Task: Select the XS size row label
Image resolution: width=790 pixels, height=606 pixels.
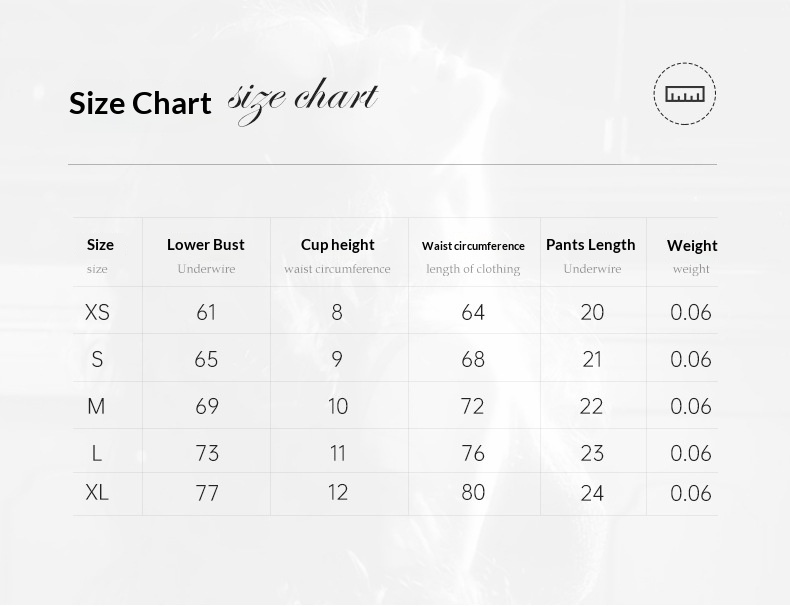Action: click(x=97, y=312)
